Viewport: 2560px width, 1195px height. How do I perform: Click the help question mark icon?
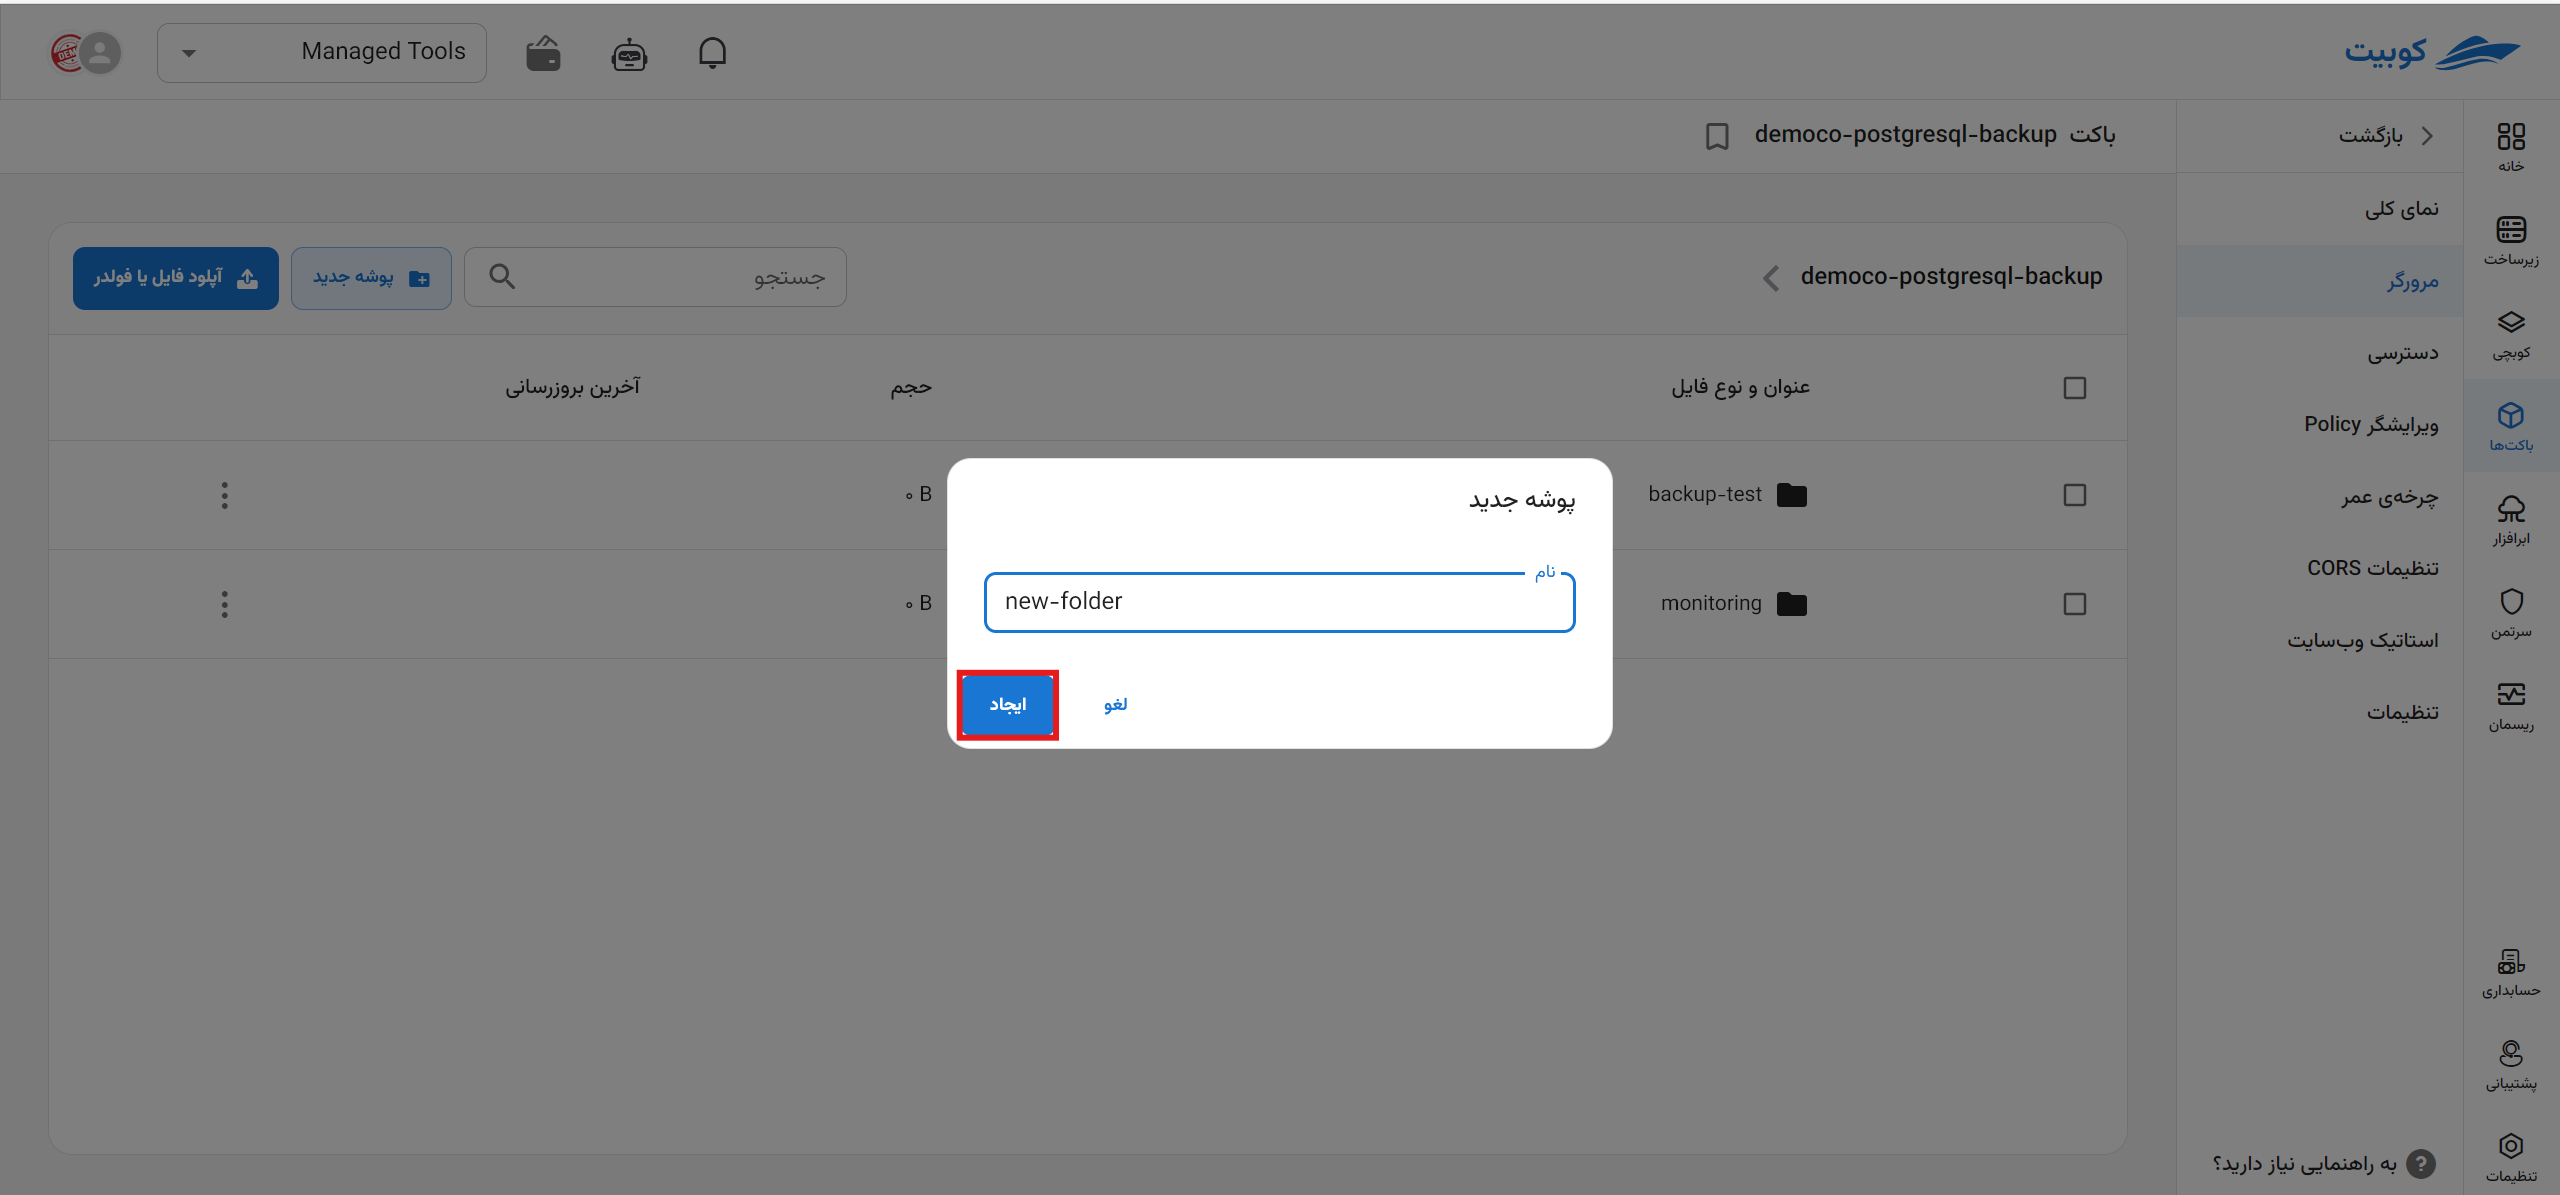coord(2421,1164)
